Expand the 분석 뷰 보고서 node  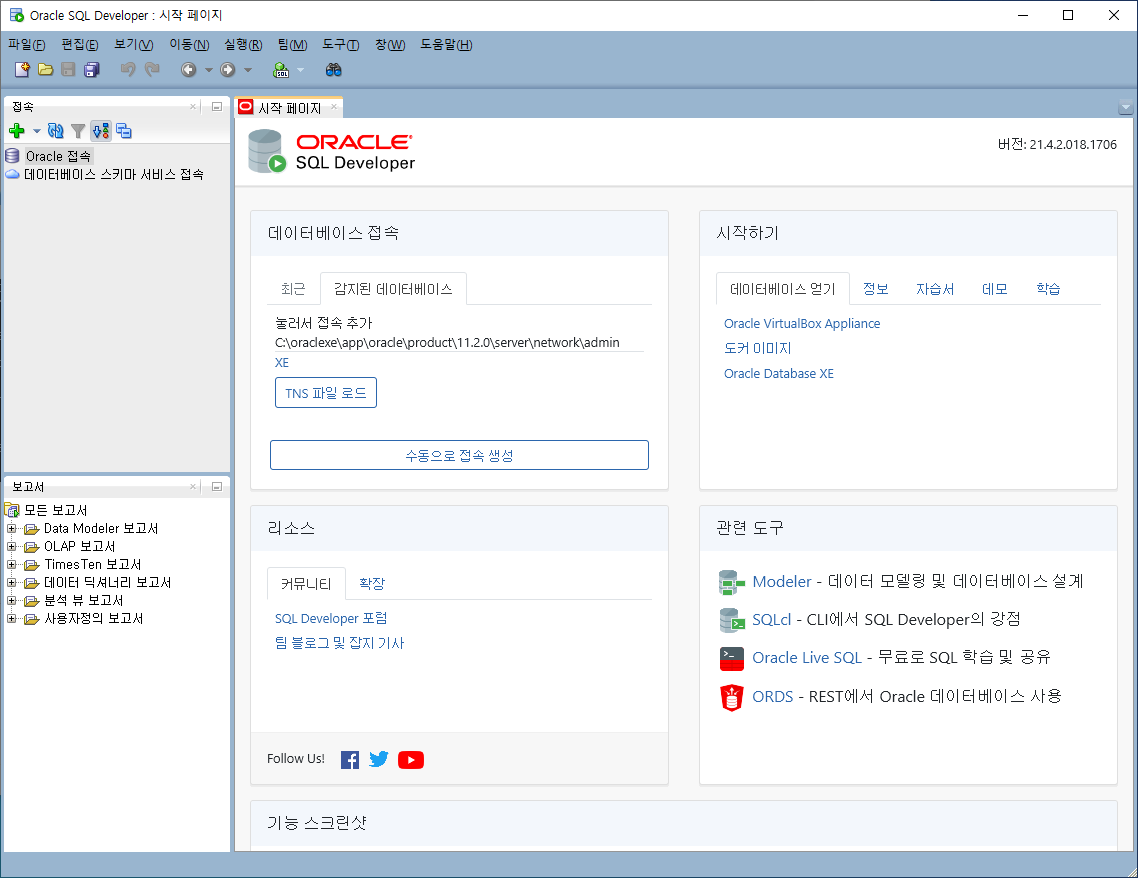click(12, 601)
